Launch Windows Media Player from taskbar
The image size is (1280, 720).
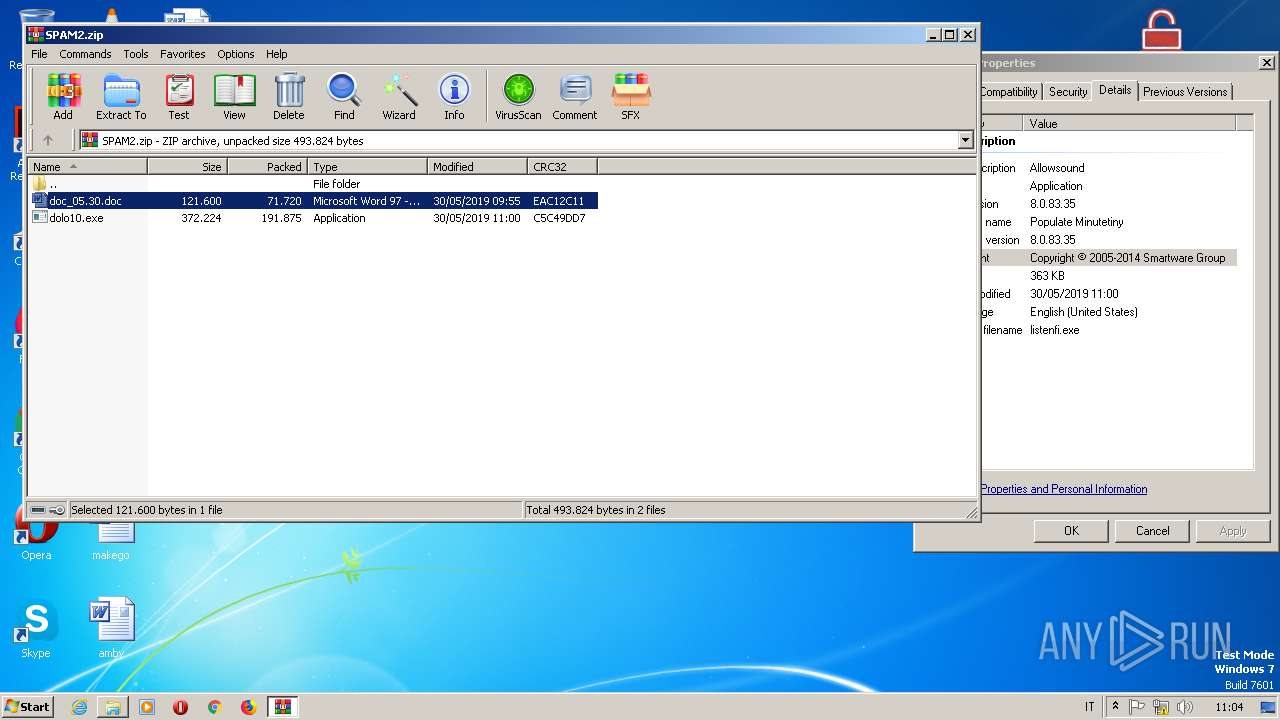point(147,707)
